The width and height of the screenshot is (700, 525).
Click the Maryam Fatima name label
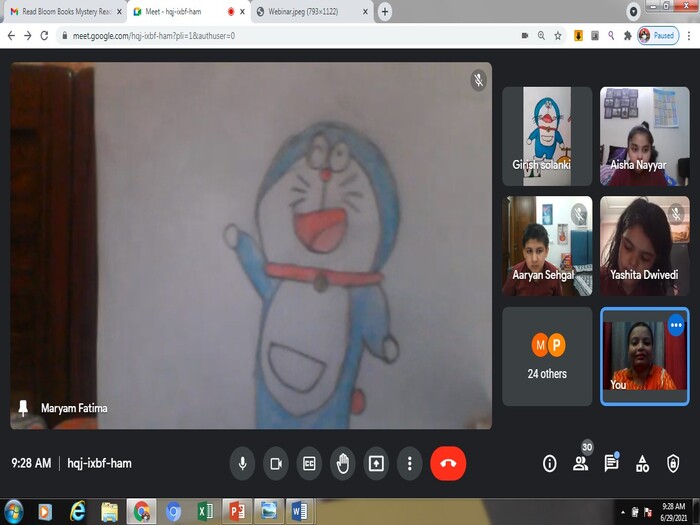click(x=74, y=408)
